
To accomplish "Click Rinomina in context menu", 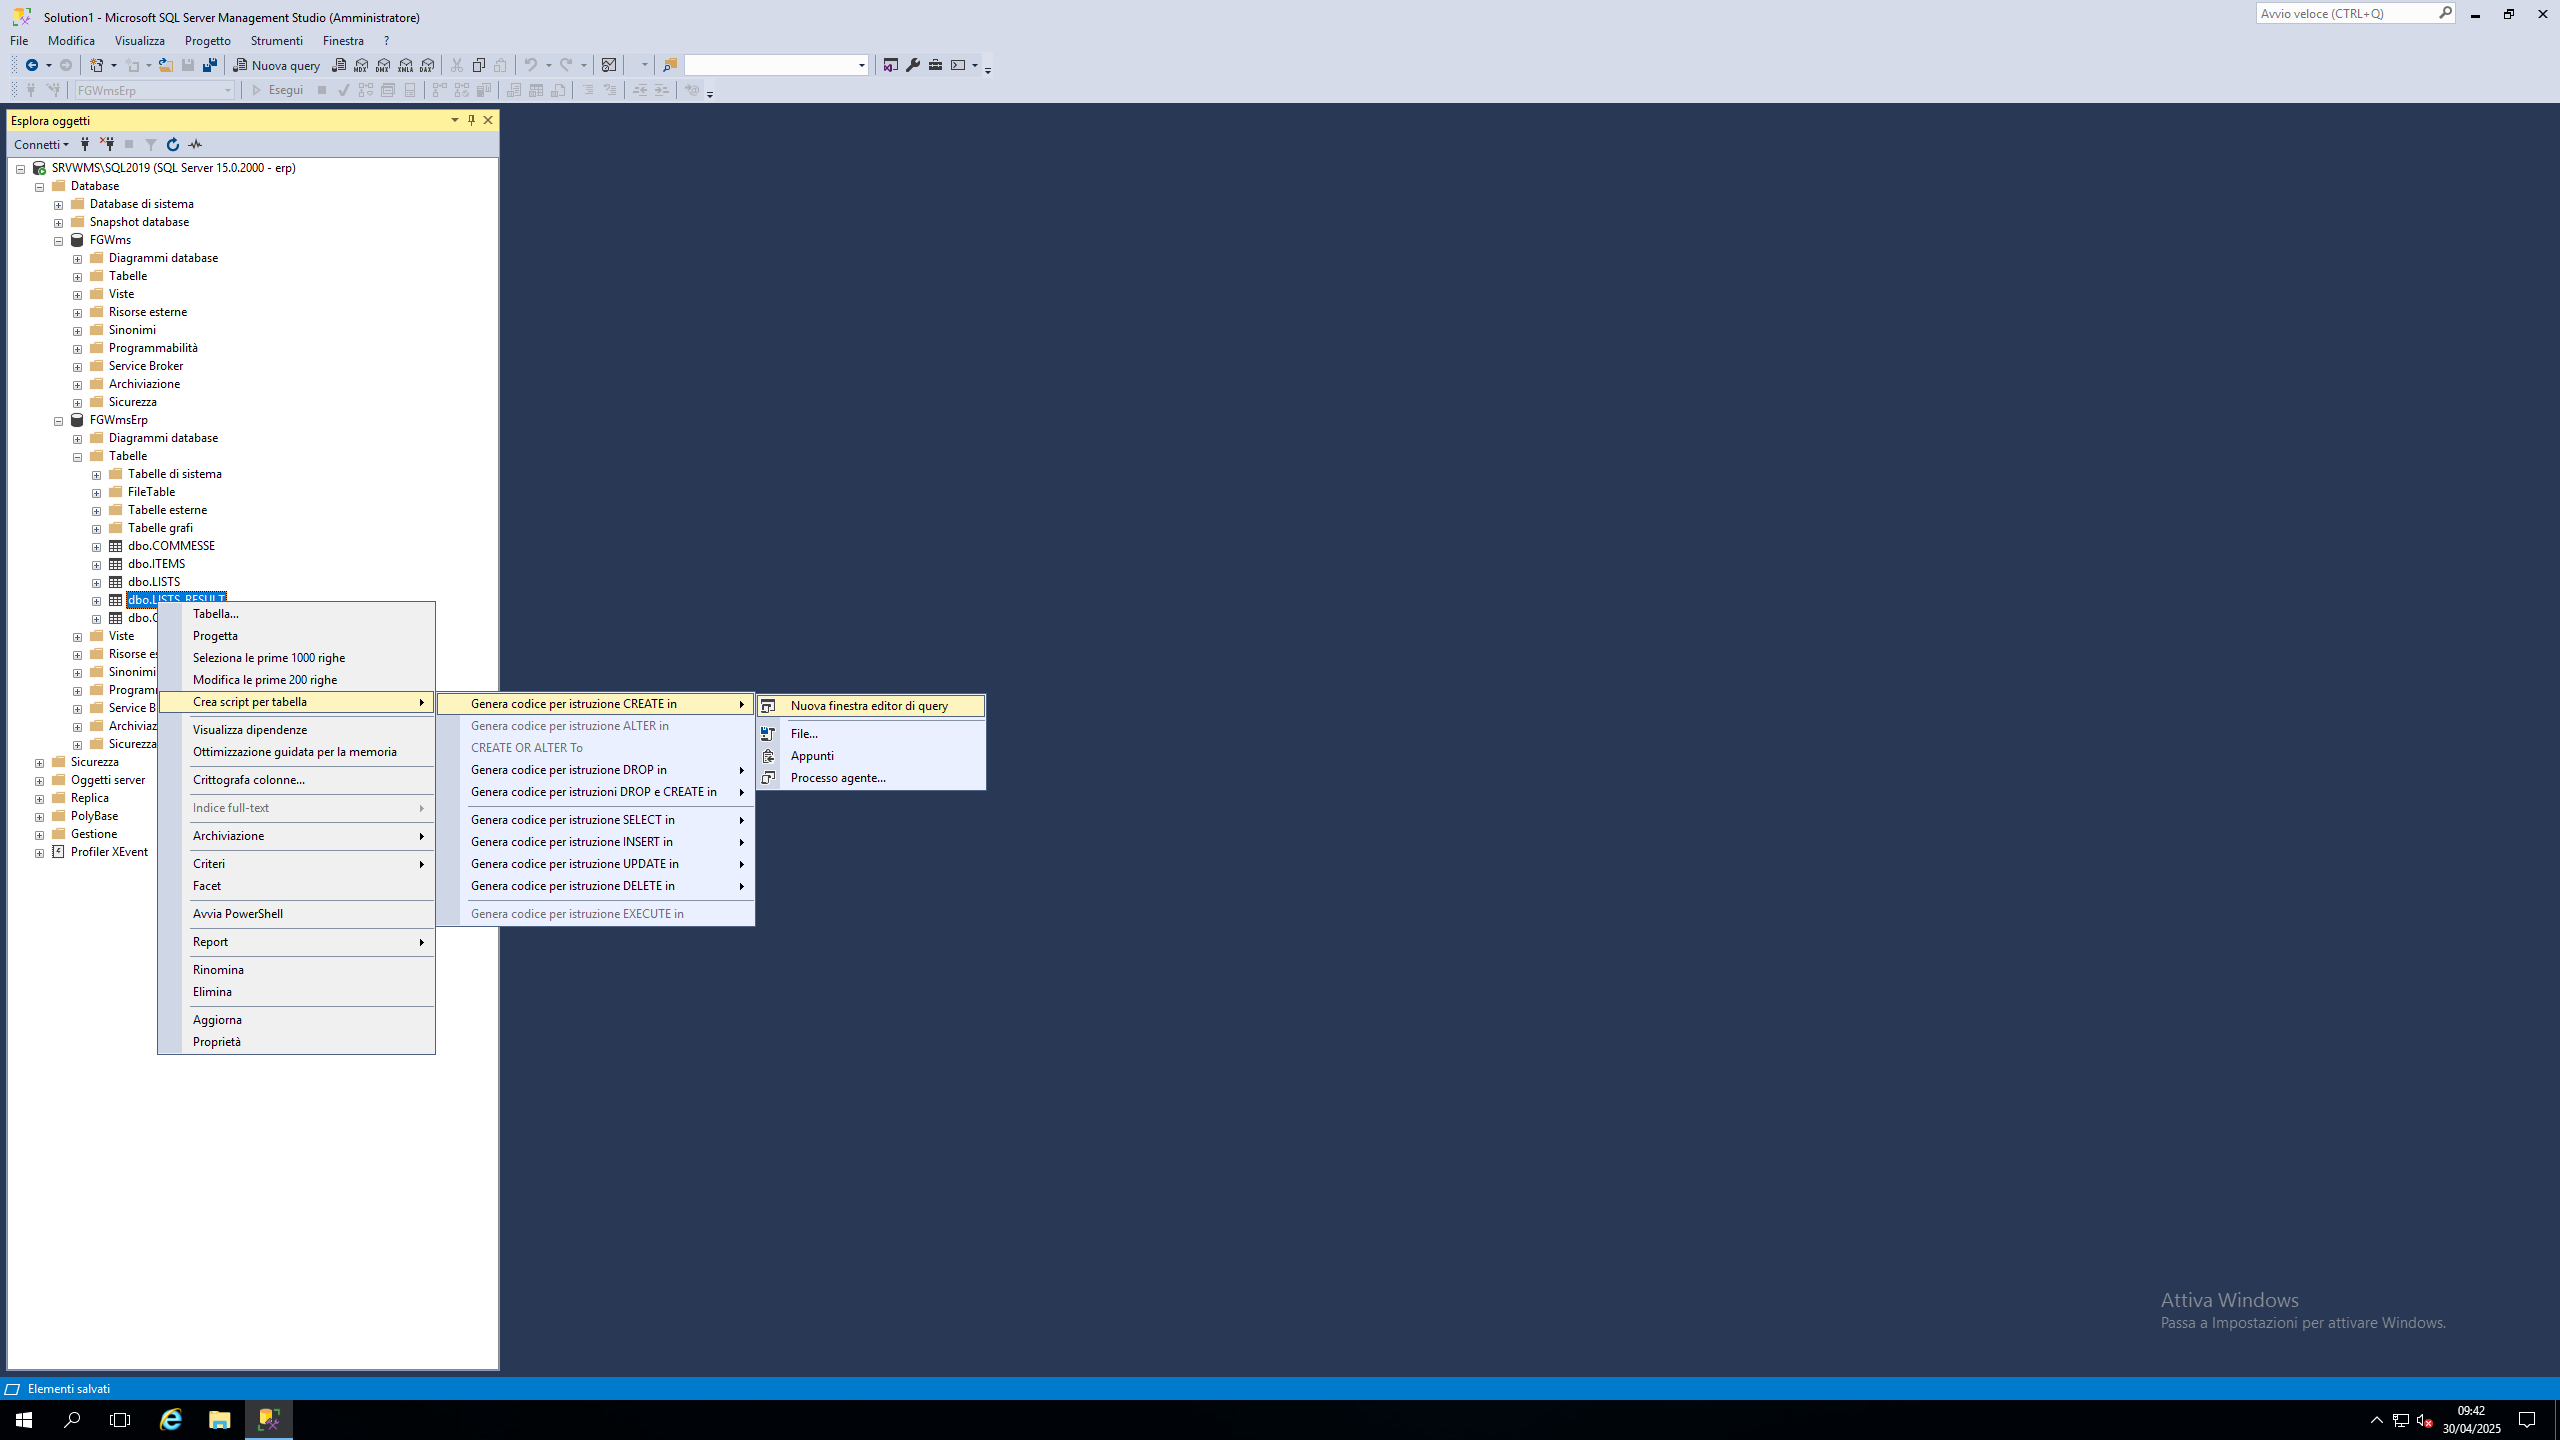I will point(297,970).
